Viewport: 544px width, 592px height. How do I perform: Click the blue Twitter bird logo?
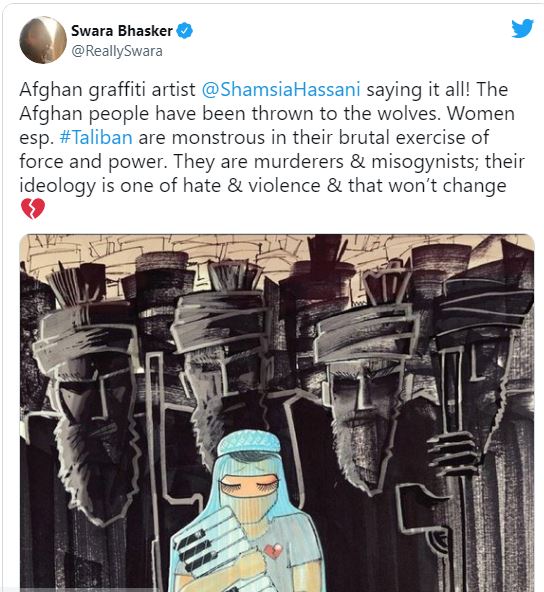tap(522, 29)
